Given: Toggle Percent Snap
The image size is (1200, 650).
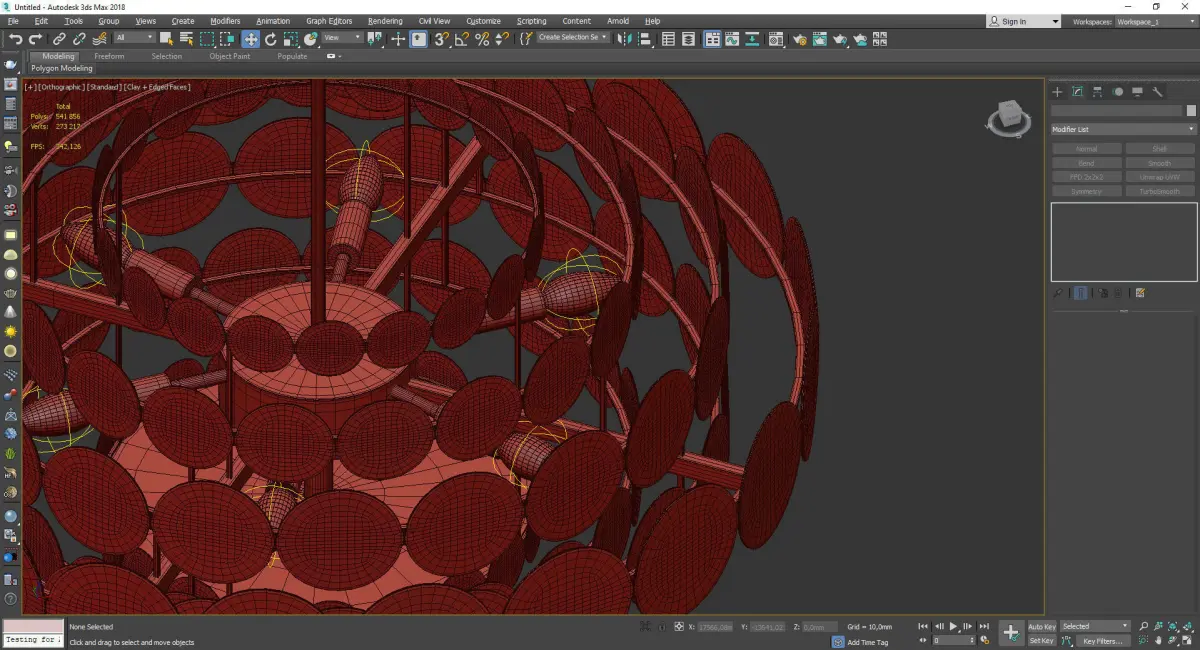Looking at the screenshot, I should (482, 39).
